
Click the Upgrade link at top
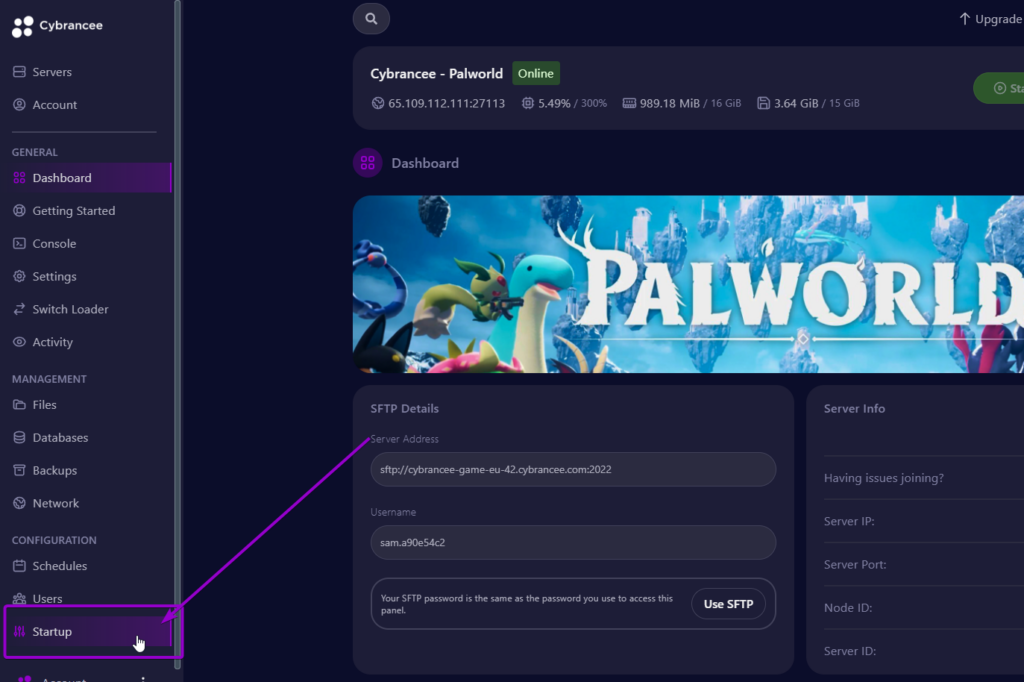(x=990, y=19)
